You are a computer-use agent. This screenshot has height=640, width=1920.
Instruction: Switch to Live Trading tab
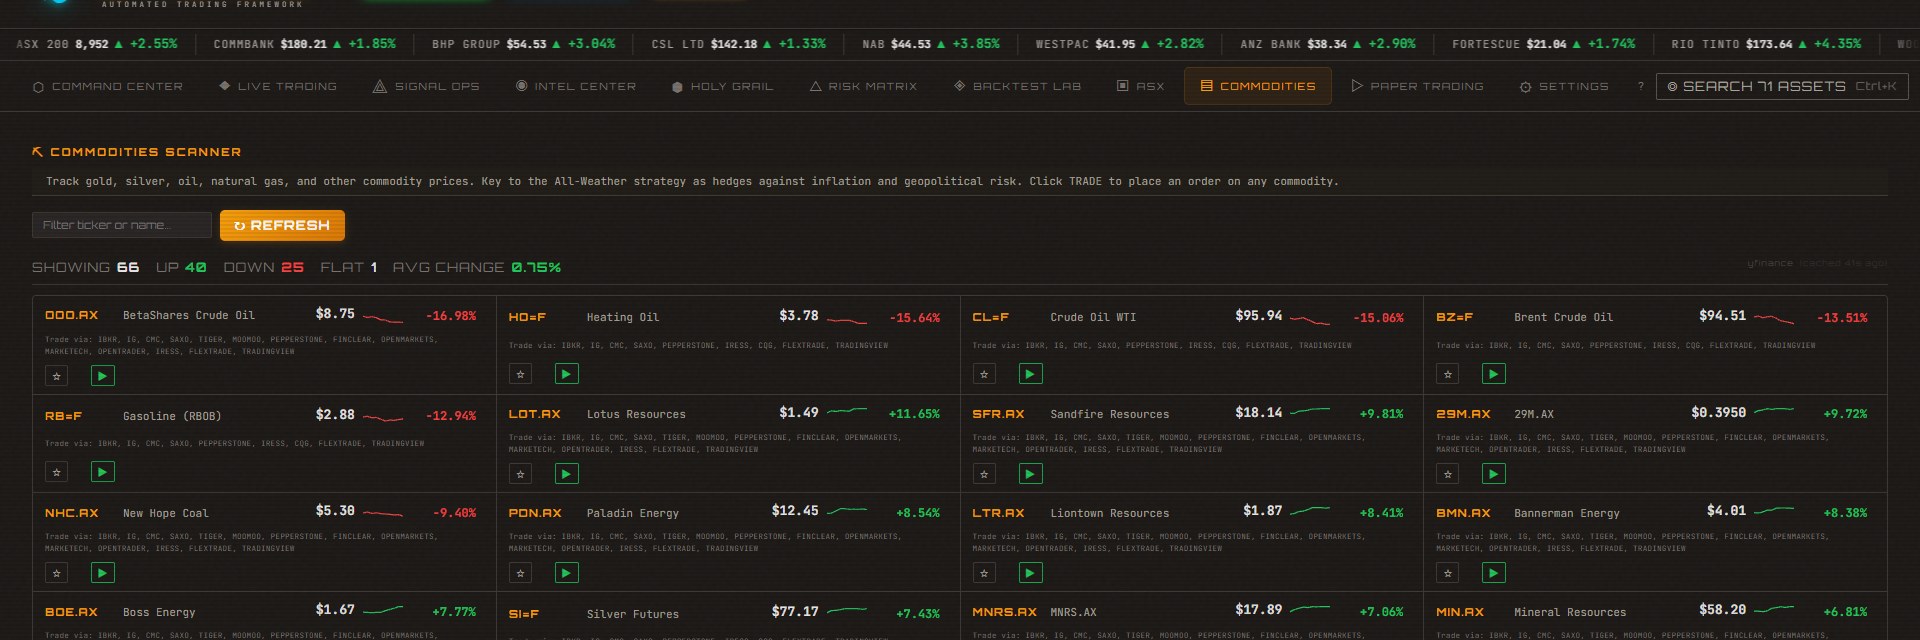(278, 87)
